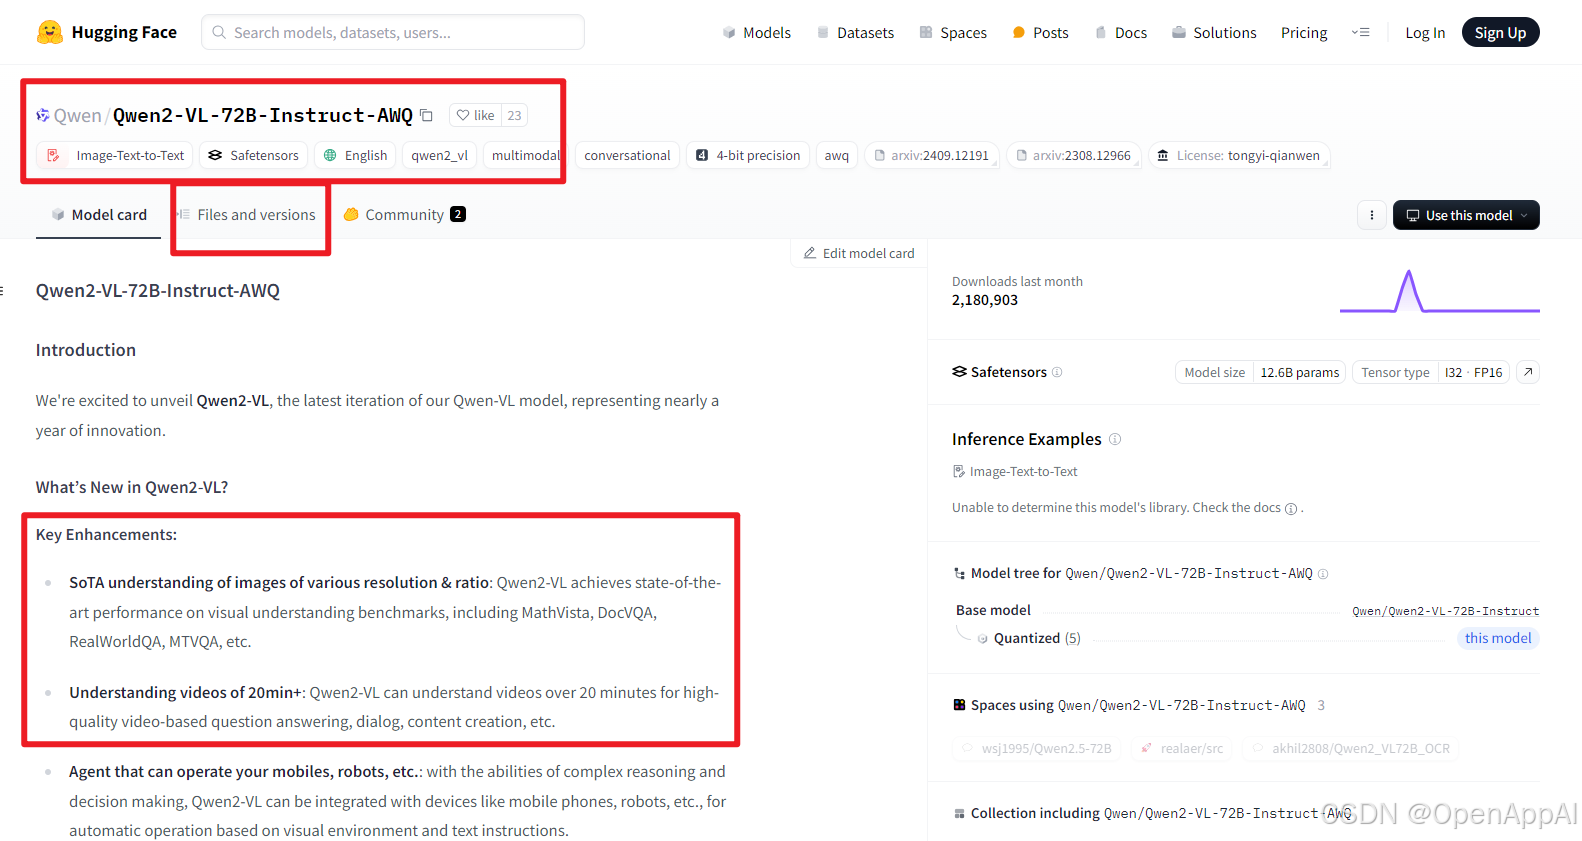Open the akhil2808/Qwen2_VL72B_OCR space
Viewport: 1582px width, 841px height.
(x=1351, y=748)
